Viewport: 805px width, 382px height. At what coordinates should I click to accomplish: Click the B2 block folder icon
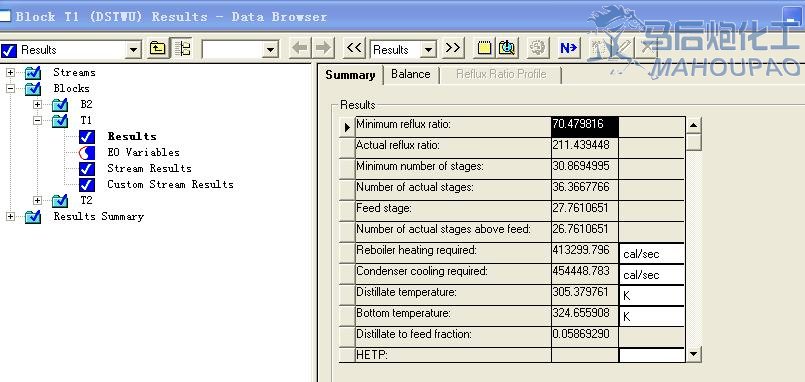pos(60,104)
